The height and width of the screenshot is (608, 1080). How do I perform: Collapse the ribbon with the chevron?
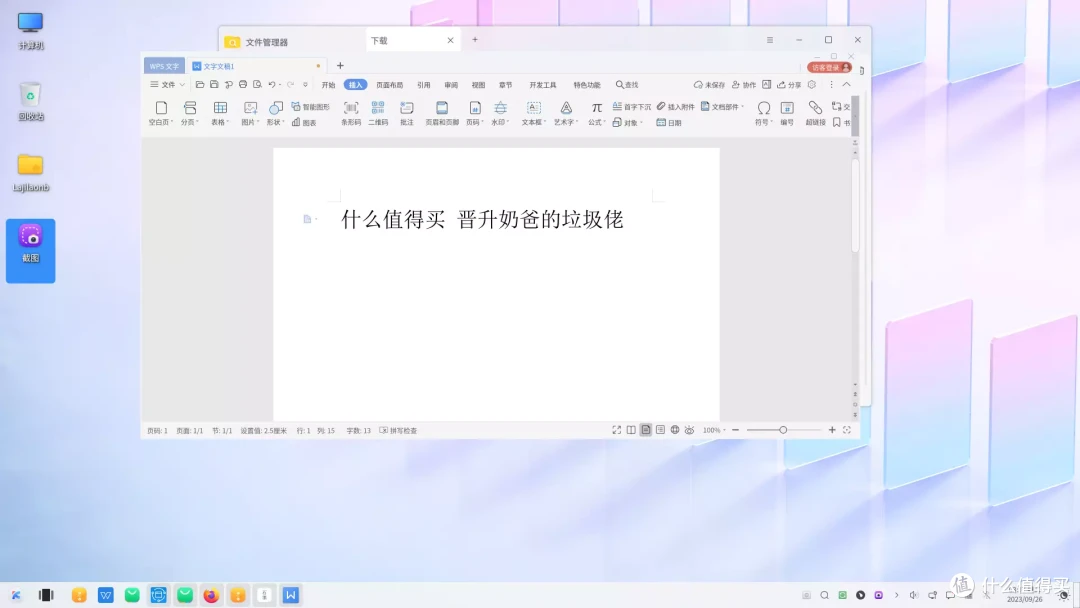pos(847,85)
